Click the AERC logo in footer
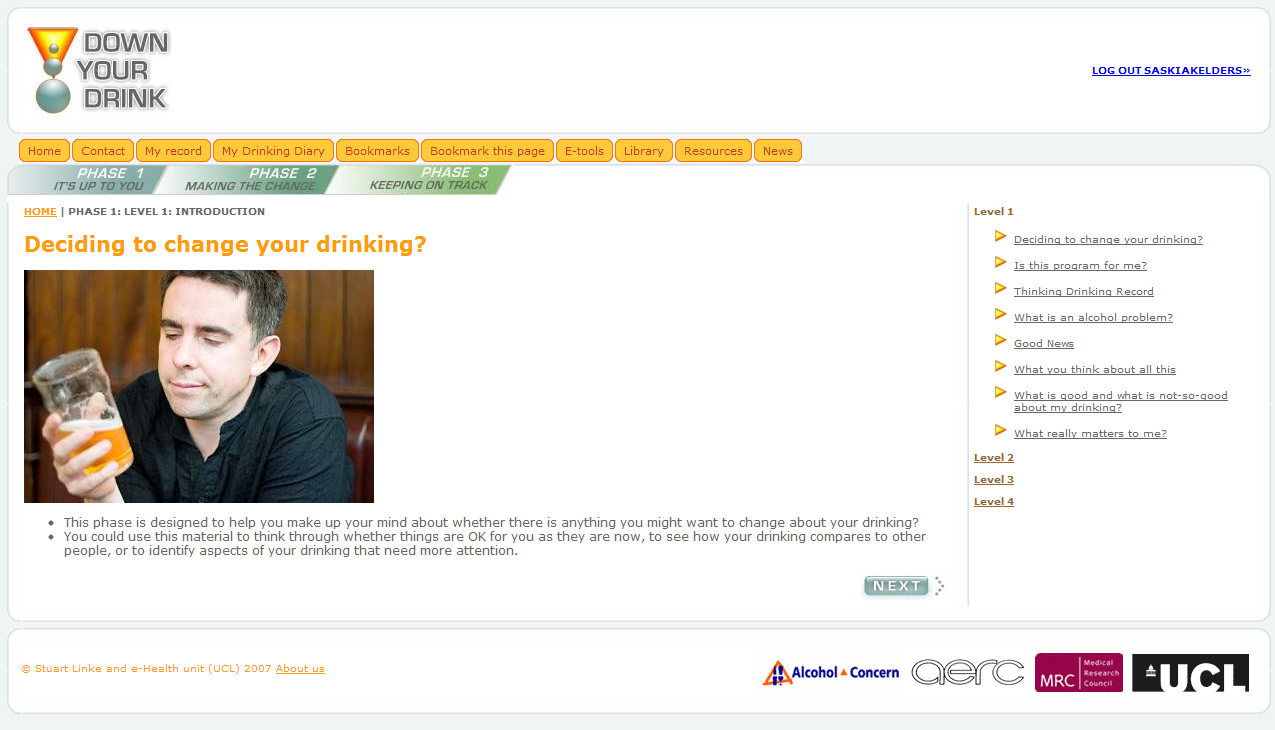The image size is (1275, 730). point(967,673)
